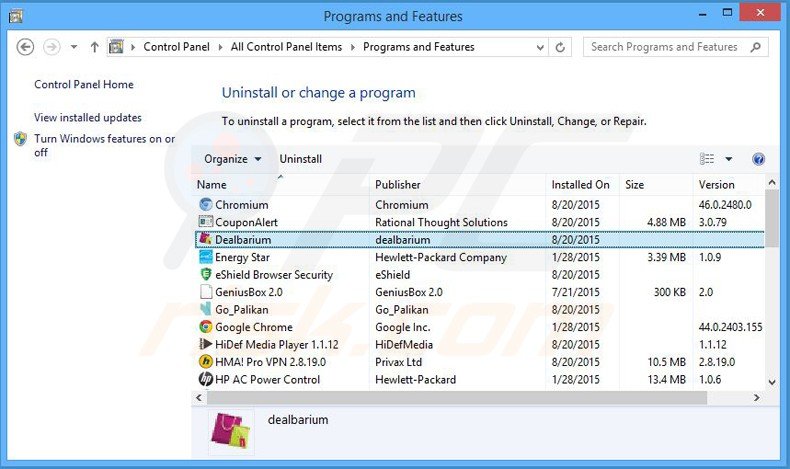
Task: Open the Organize dropdown menu
Action: [232, 159]
